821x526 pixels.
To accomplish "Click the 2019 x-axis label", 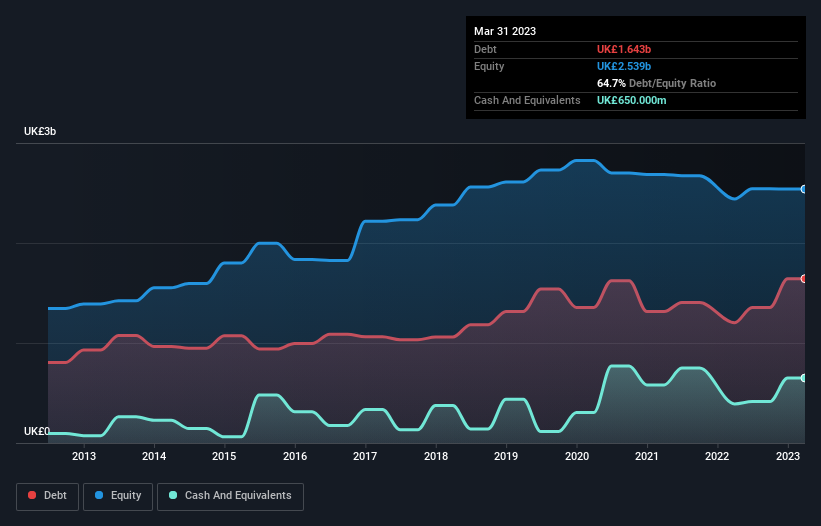I will click(506, 456).
